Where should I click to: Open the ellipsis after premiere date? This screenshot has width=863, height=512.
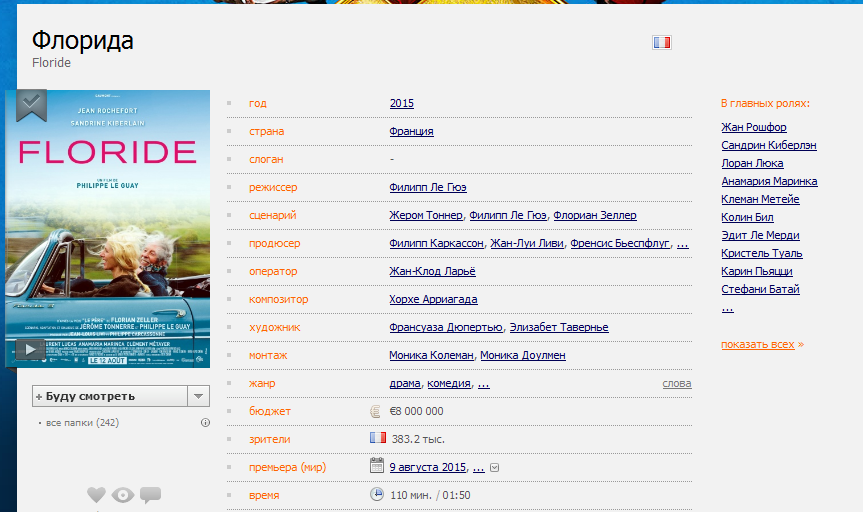coord(479,468)
